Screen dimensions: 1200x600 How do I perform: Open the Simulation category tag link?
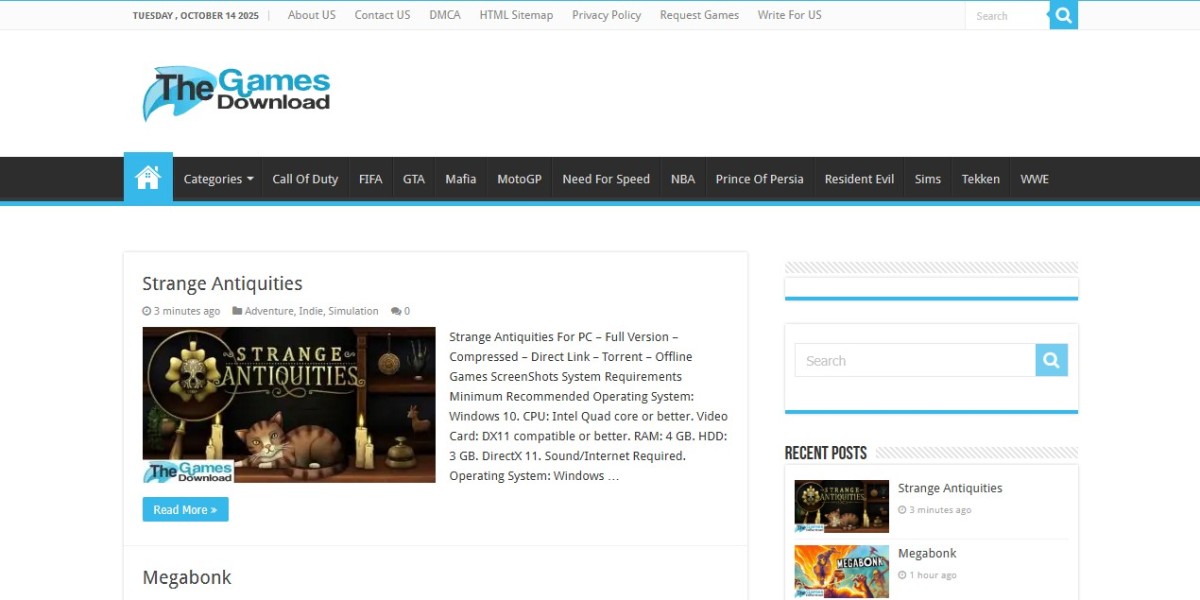353,311
